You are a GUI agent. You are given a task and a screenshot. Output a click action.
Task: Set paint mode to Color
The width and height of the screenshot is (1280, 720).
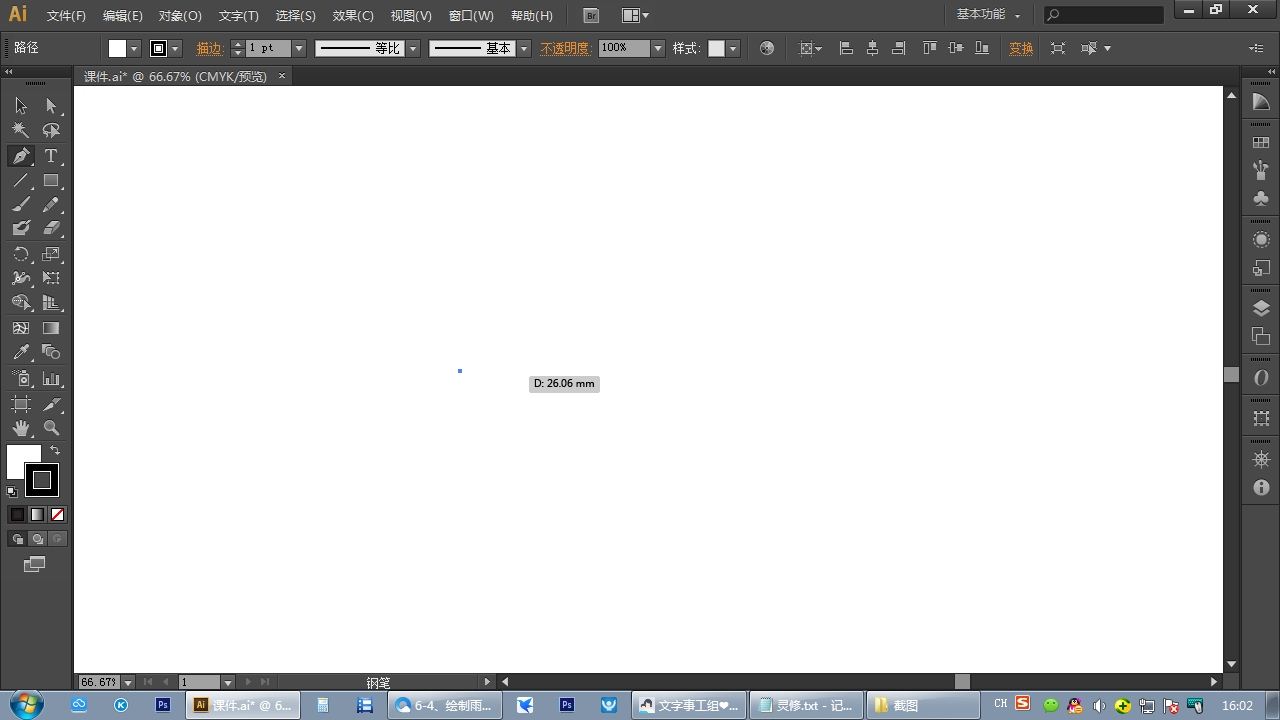[17, 514]
